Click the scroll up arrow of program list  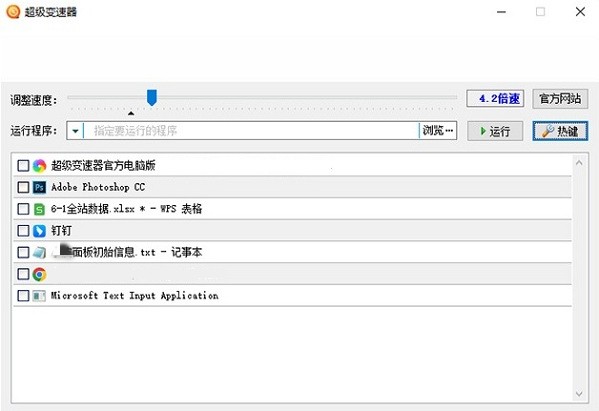579,163
